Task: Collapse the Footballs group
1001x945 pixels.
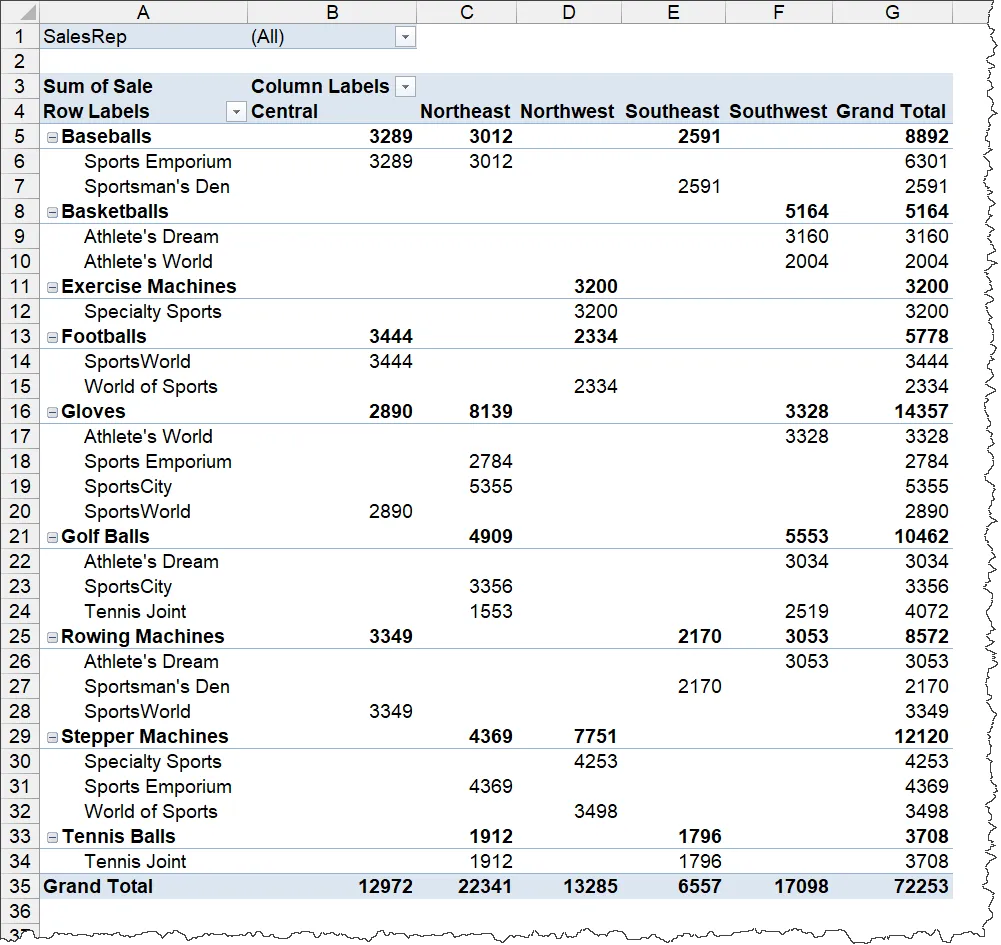Action: point(52,337)
